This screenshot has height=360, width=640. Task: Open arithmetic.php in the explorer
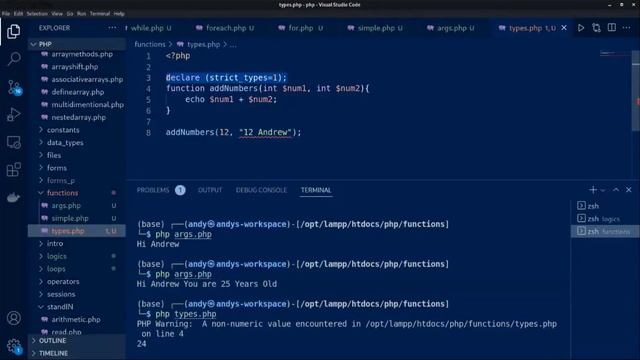77,319
